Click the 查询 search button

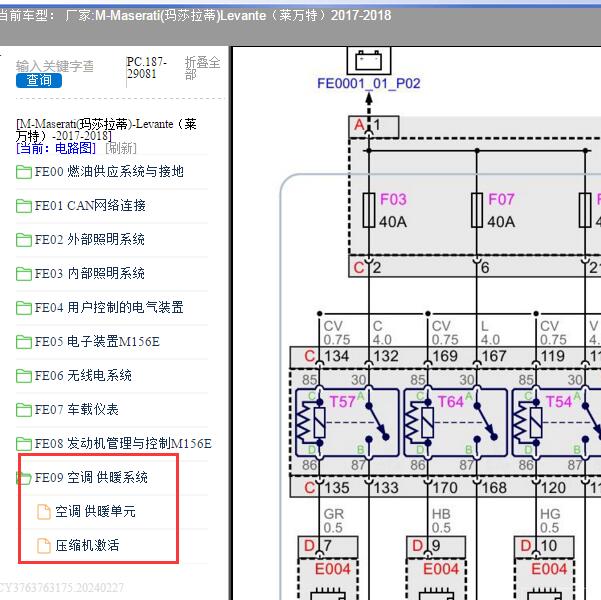point(39,81)
